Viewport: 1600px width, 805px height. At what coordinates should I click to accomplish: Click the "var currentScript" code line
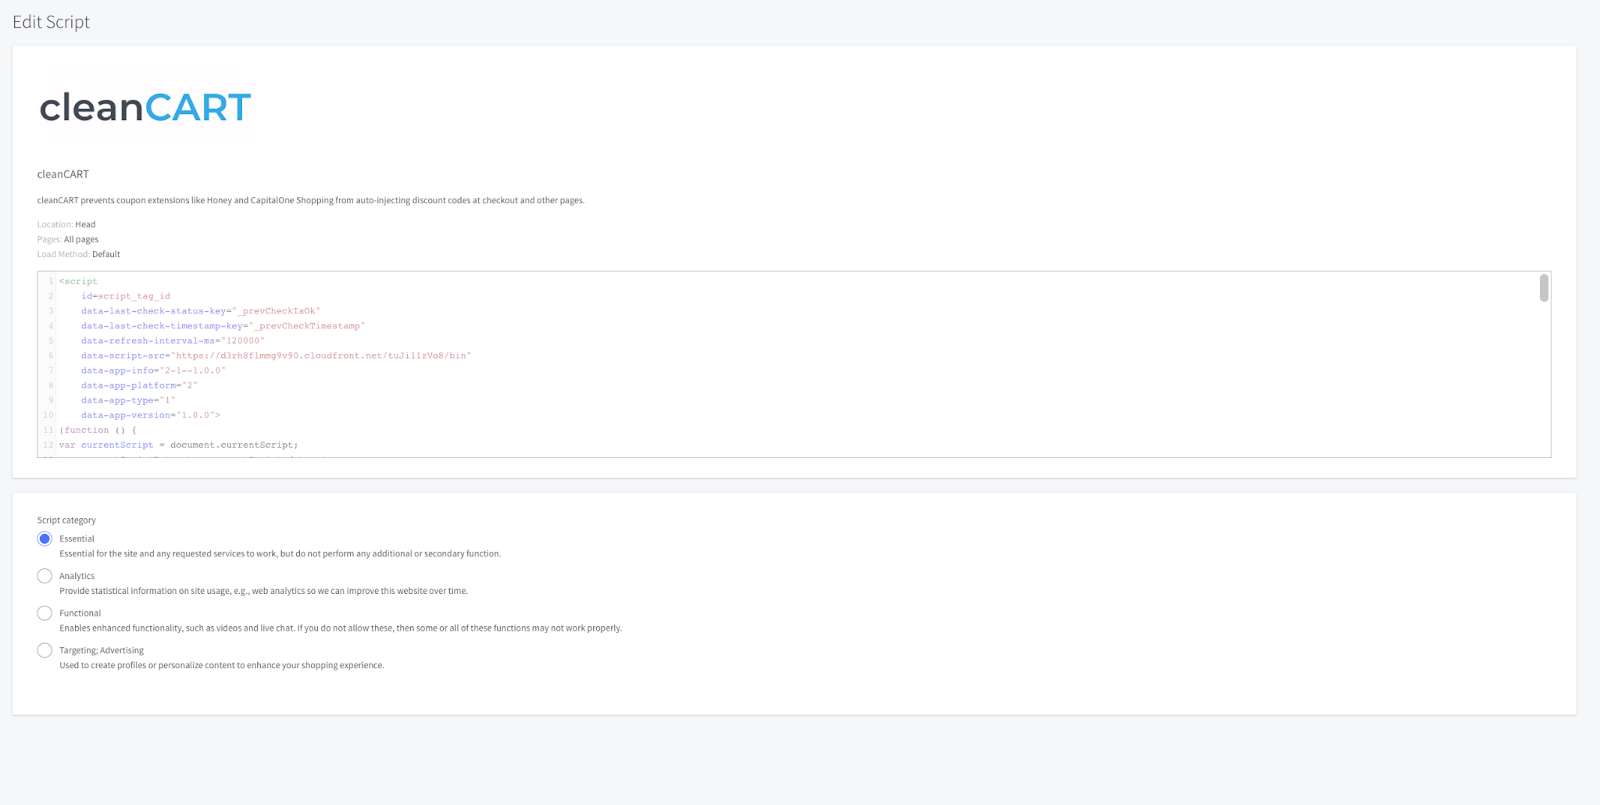point(178,445)
